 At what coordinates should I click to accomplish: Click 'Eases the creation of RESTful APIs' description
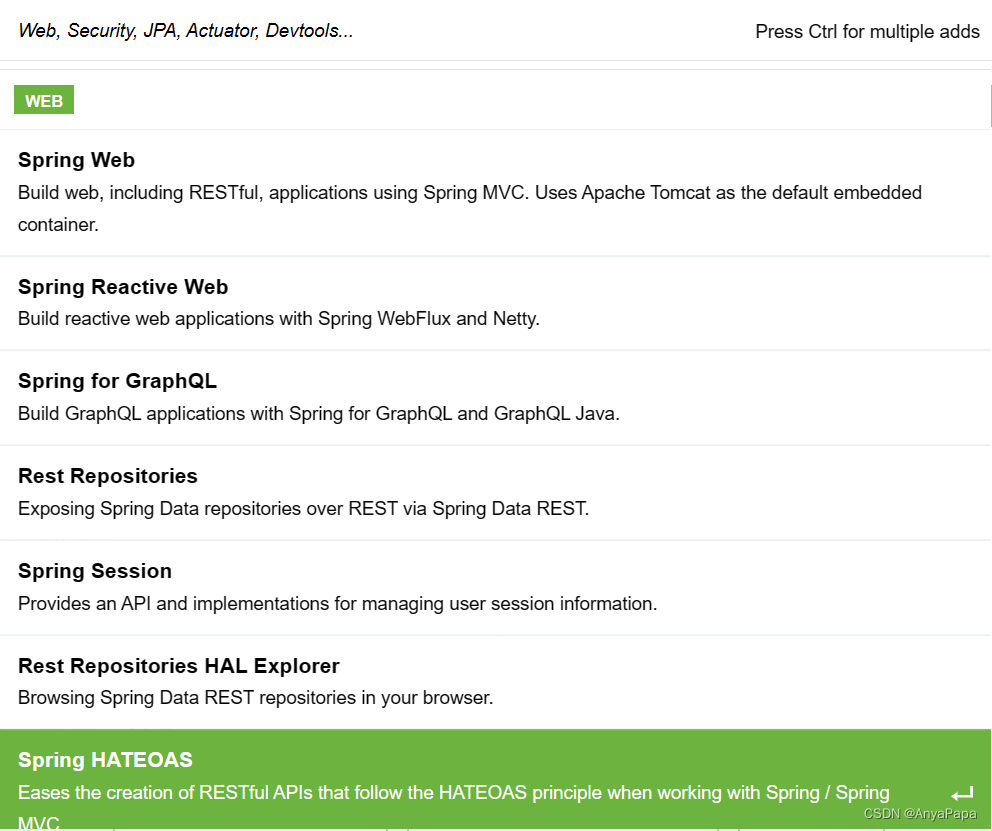(x=454, y=808)
